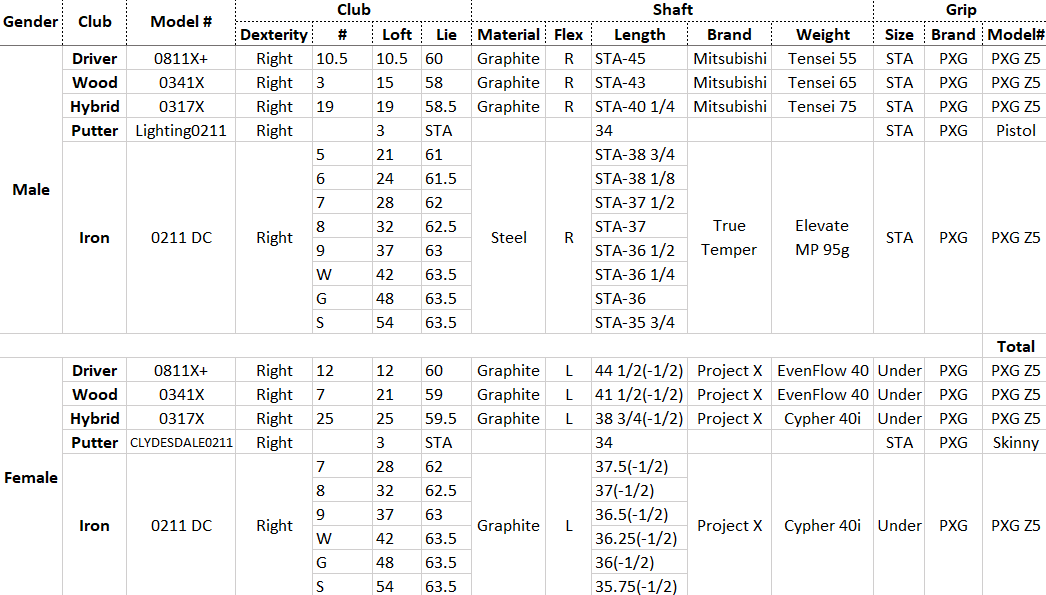
Task: Click the Material column header
Action: pyautogui.click(x=509, y=34)
